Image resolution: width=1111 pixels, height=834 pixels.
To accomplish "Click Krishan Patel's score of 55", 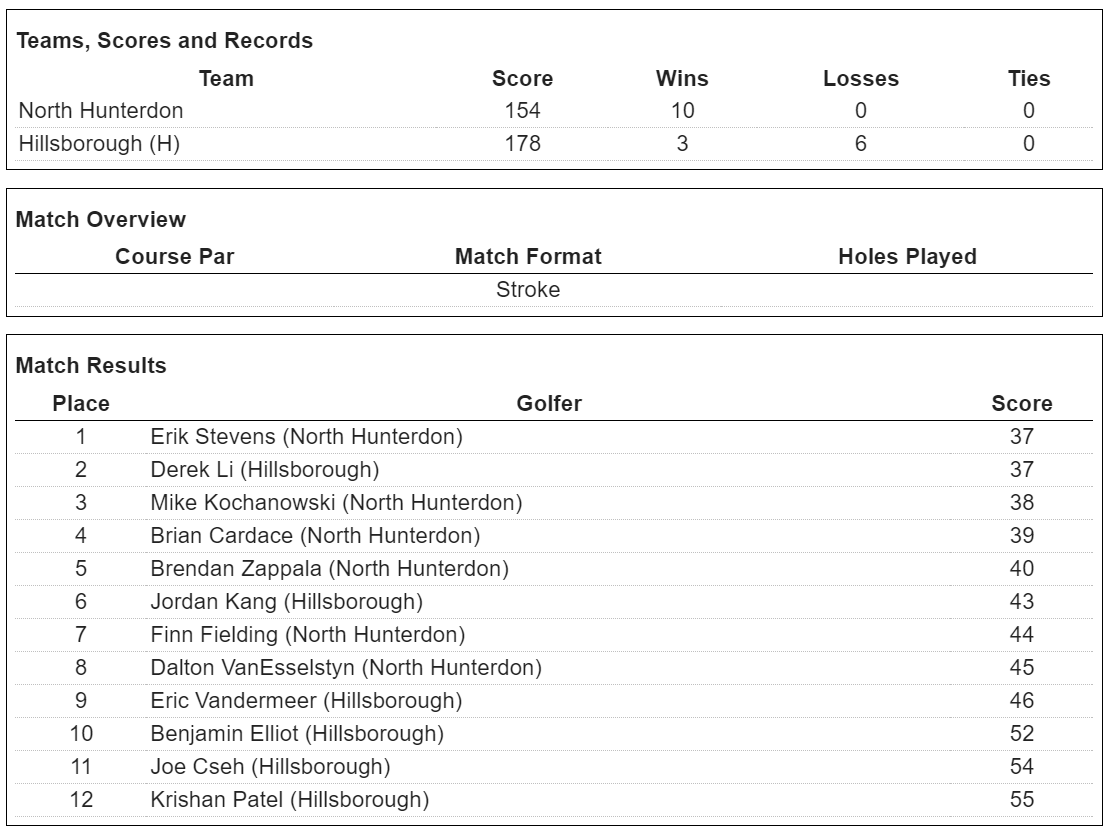I will coord(1021,799).
